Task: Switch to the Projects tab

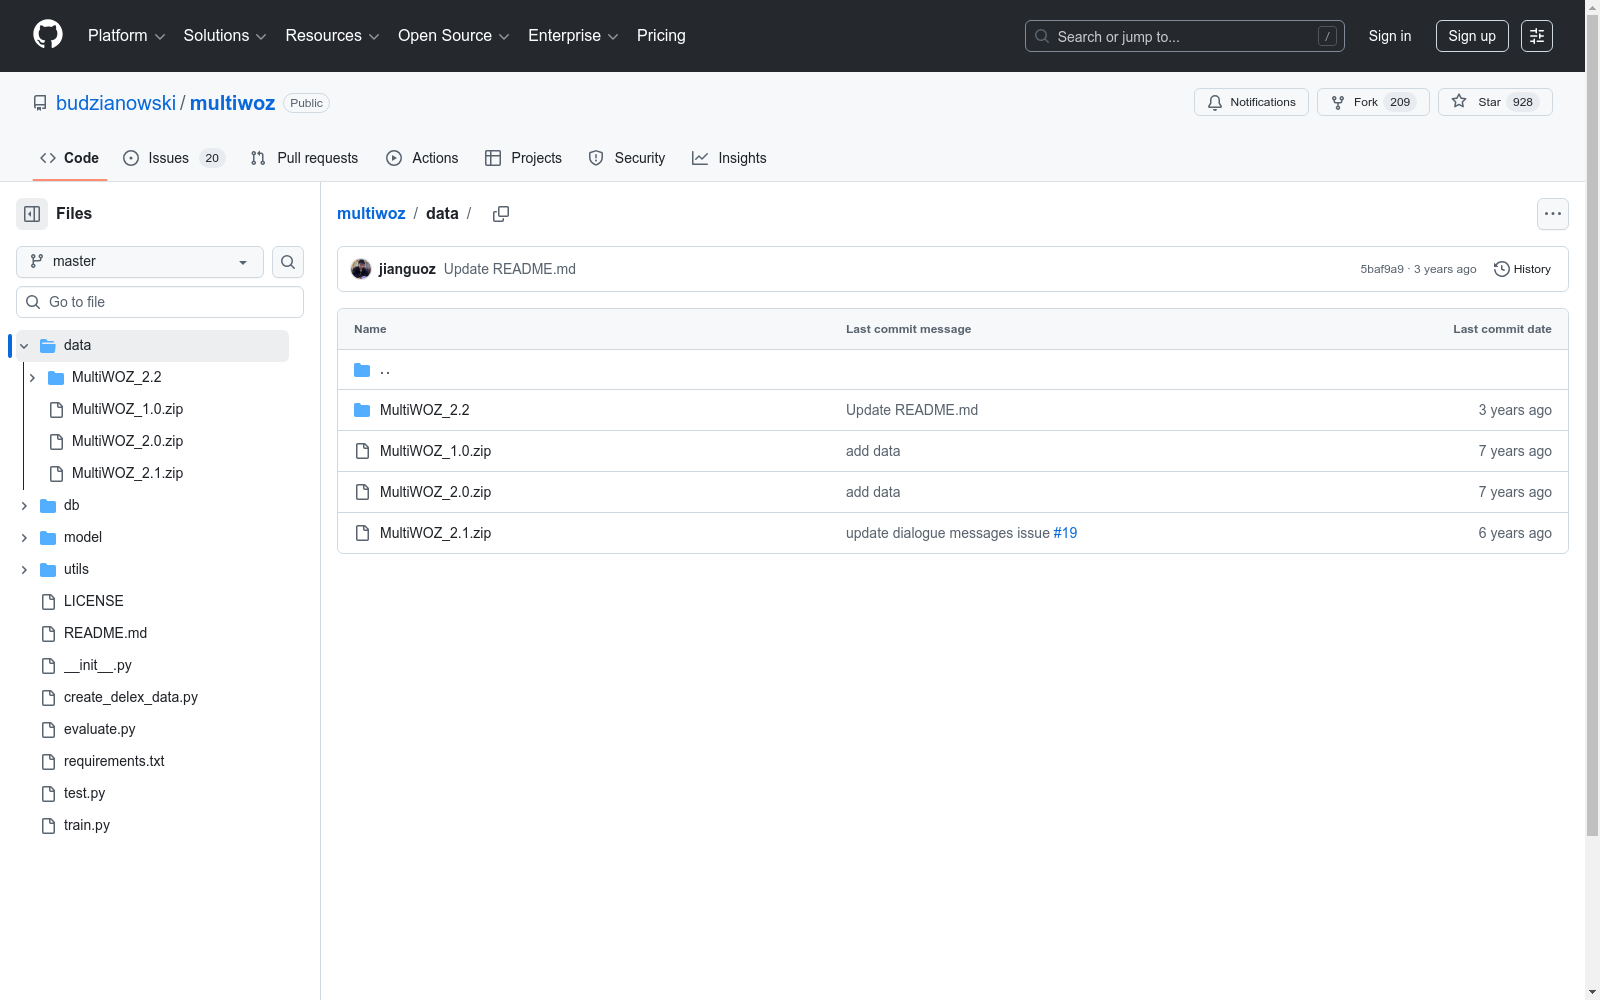Action: point(523,158)
